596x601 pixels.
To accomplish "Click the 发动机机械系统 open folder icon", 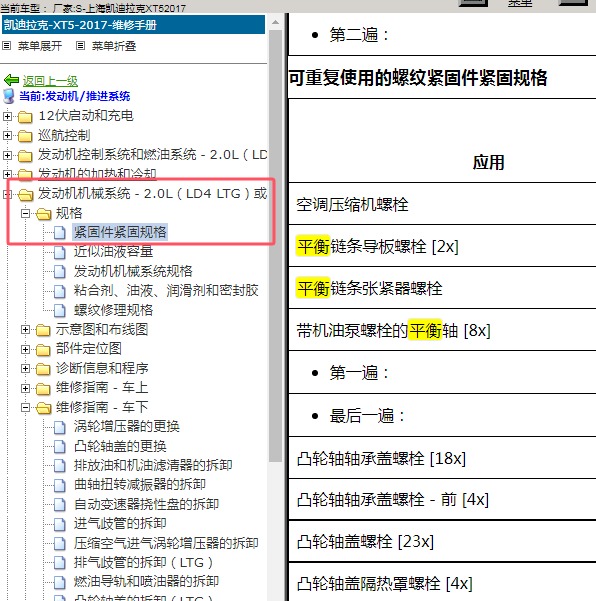I will [x=25, y=194].
